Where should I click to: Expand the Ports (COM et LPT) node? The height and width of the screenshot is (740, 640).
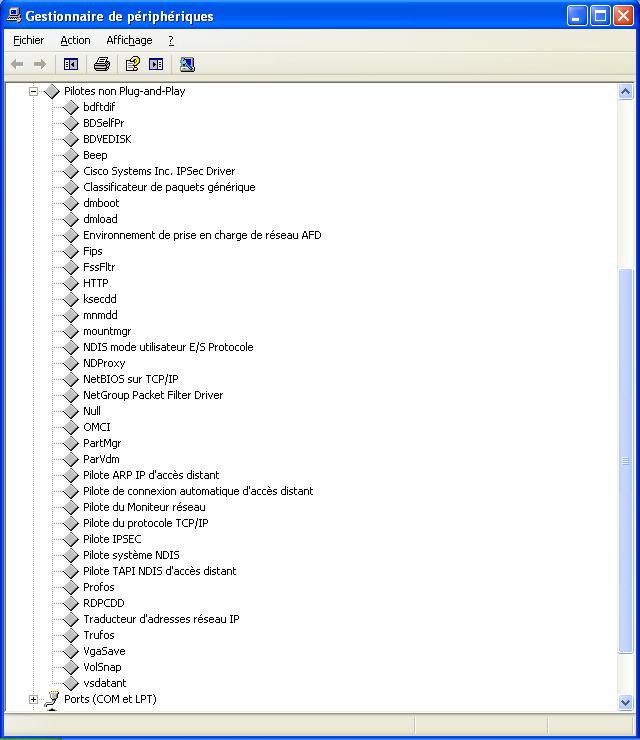(33, 699)
